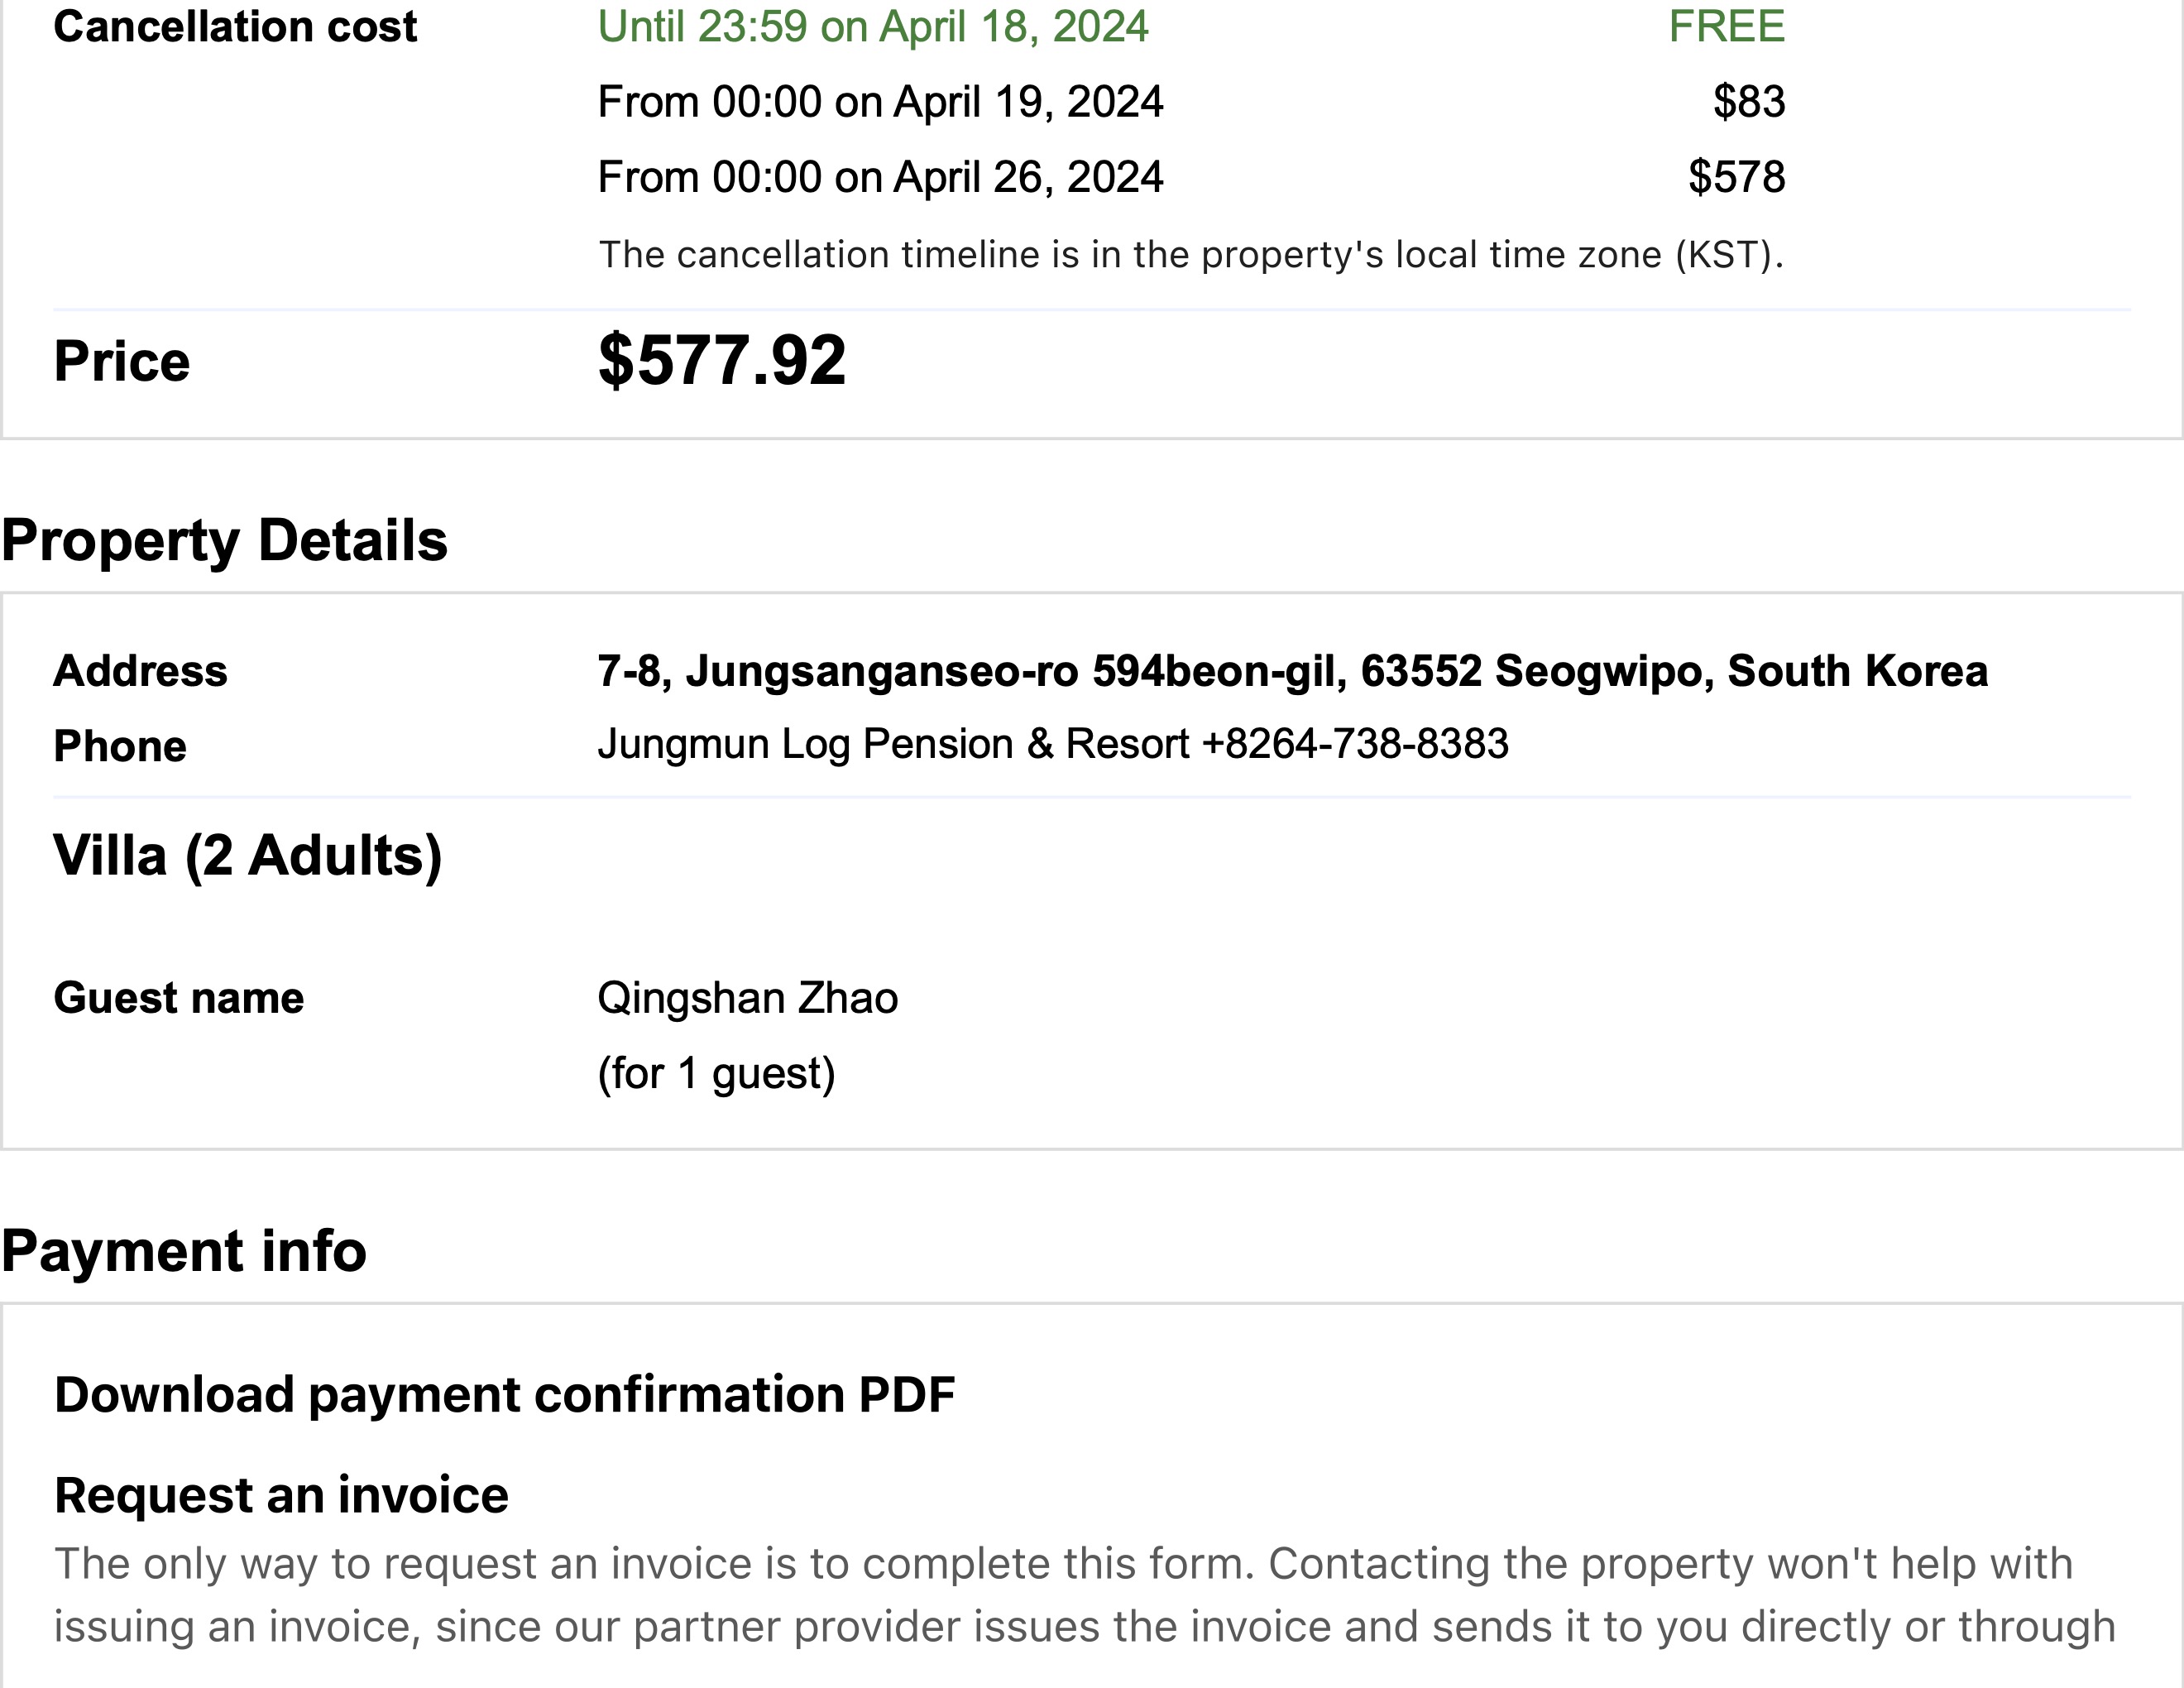The height and width of the screenshot is (1688, 2184).
Task: Open the Request an invoice link
Action: pos(281,1495)
